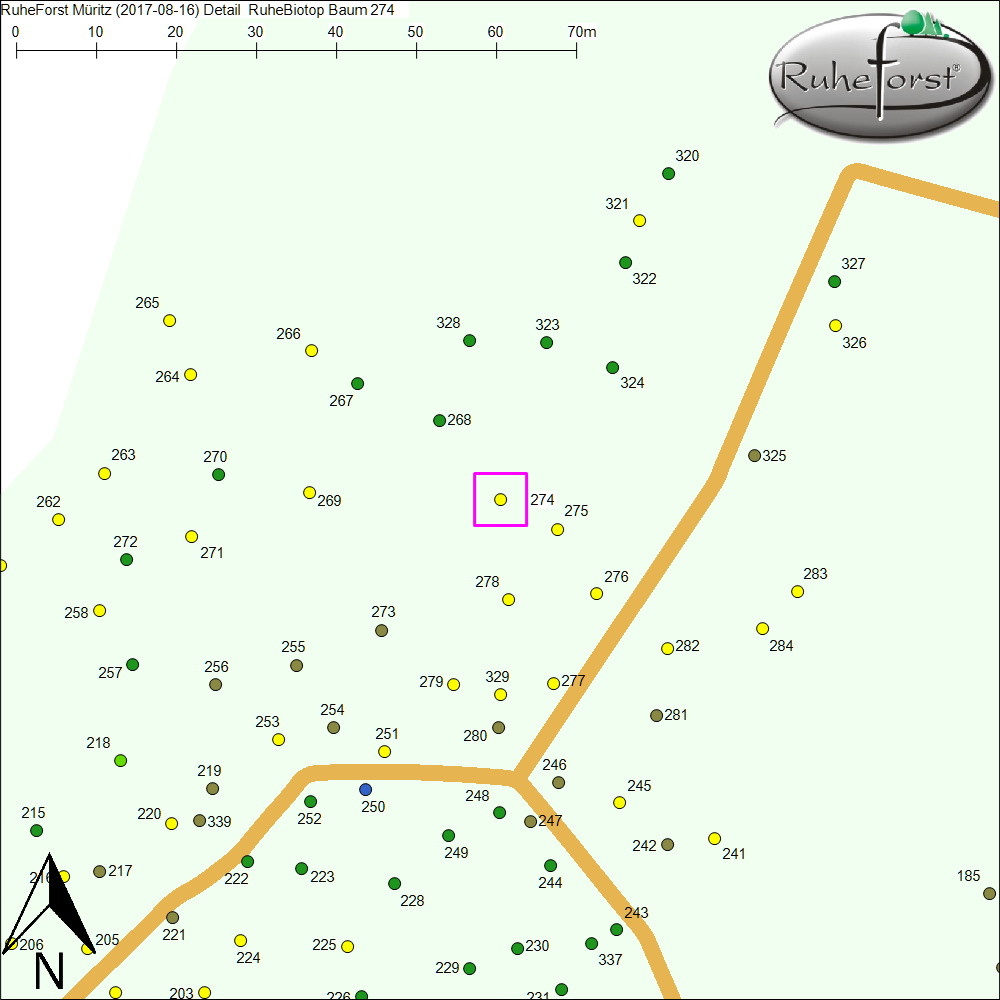Click the green tree marker 327
Viewport: 1000px width, 1000px height.
click(x=835, y=282)
